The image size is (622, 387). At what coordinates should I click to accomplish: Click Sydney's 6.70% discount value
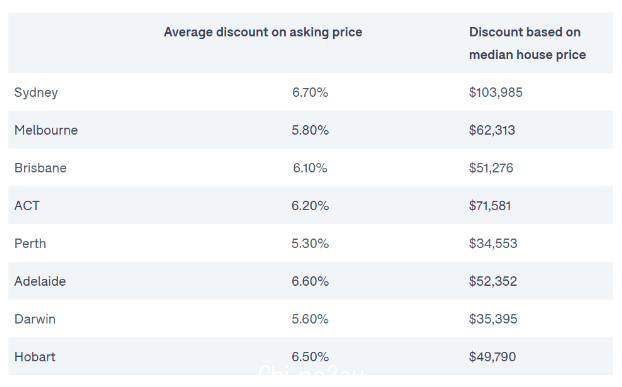tap(310, 92)
